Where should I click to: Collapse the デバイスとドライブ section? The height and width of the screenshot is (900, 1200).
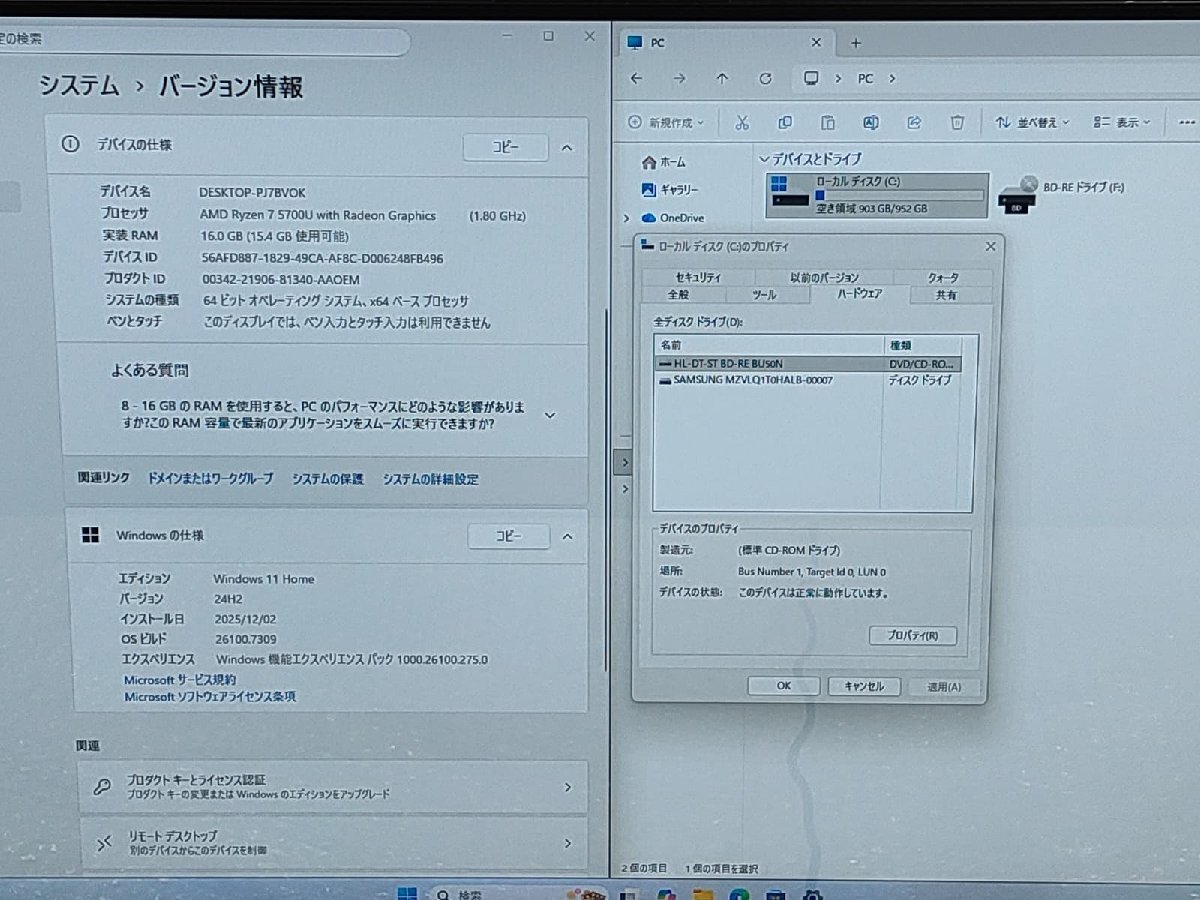[x=764, y=159]
